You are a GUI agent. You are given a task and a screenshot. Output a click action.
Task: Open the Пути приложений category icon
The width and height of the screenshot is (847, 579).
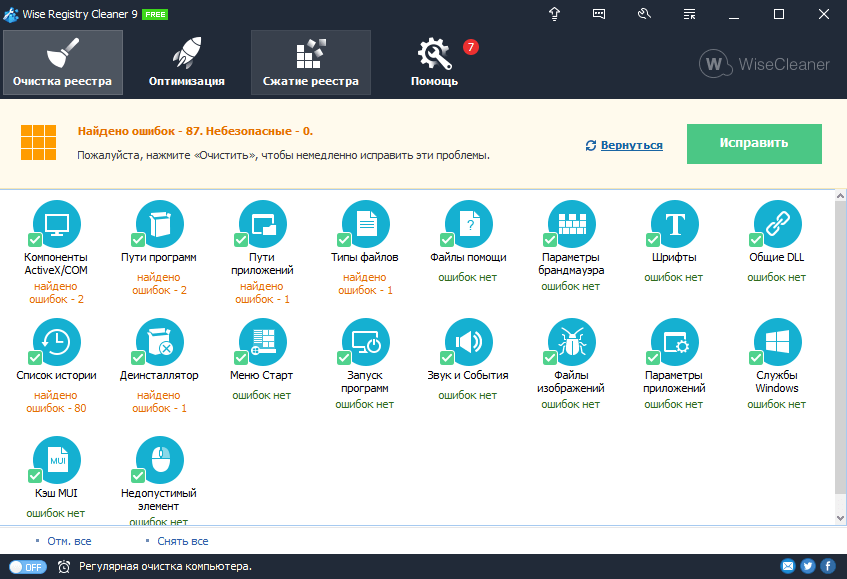point(263,224)
